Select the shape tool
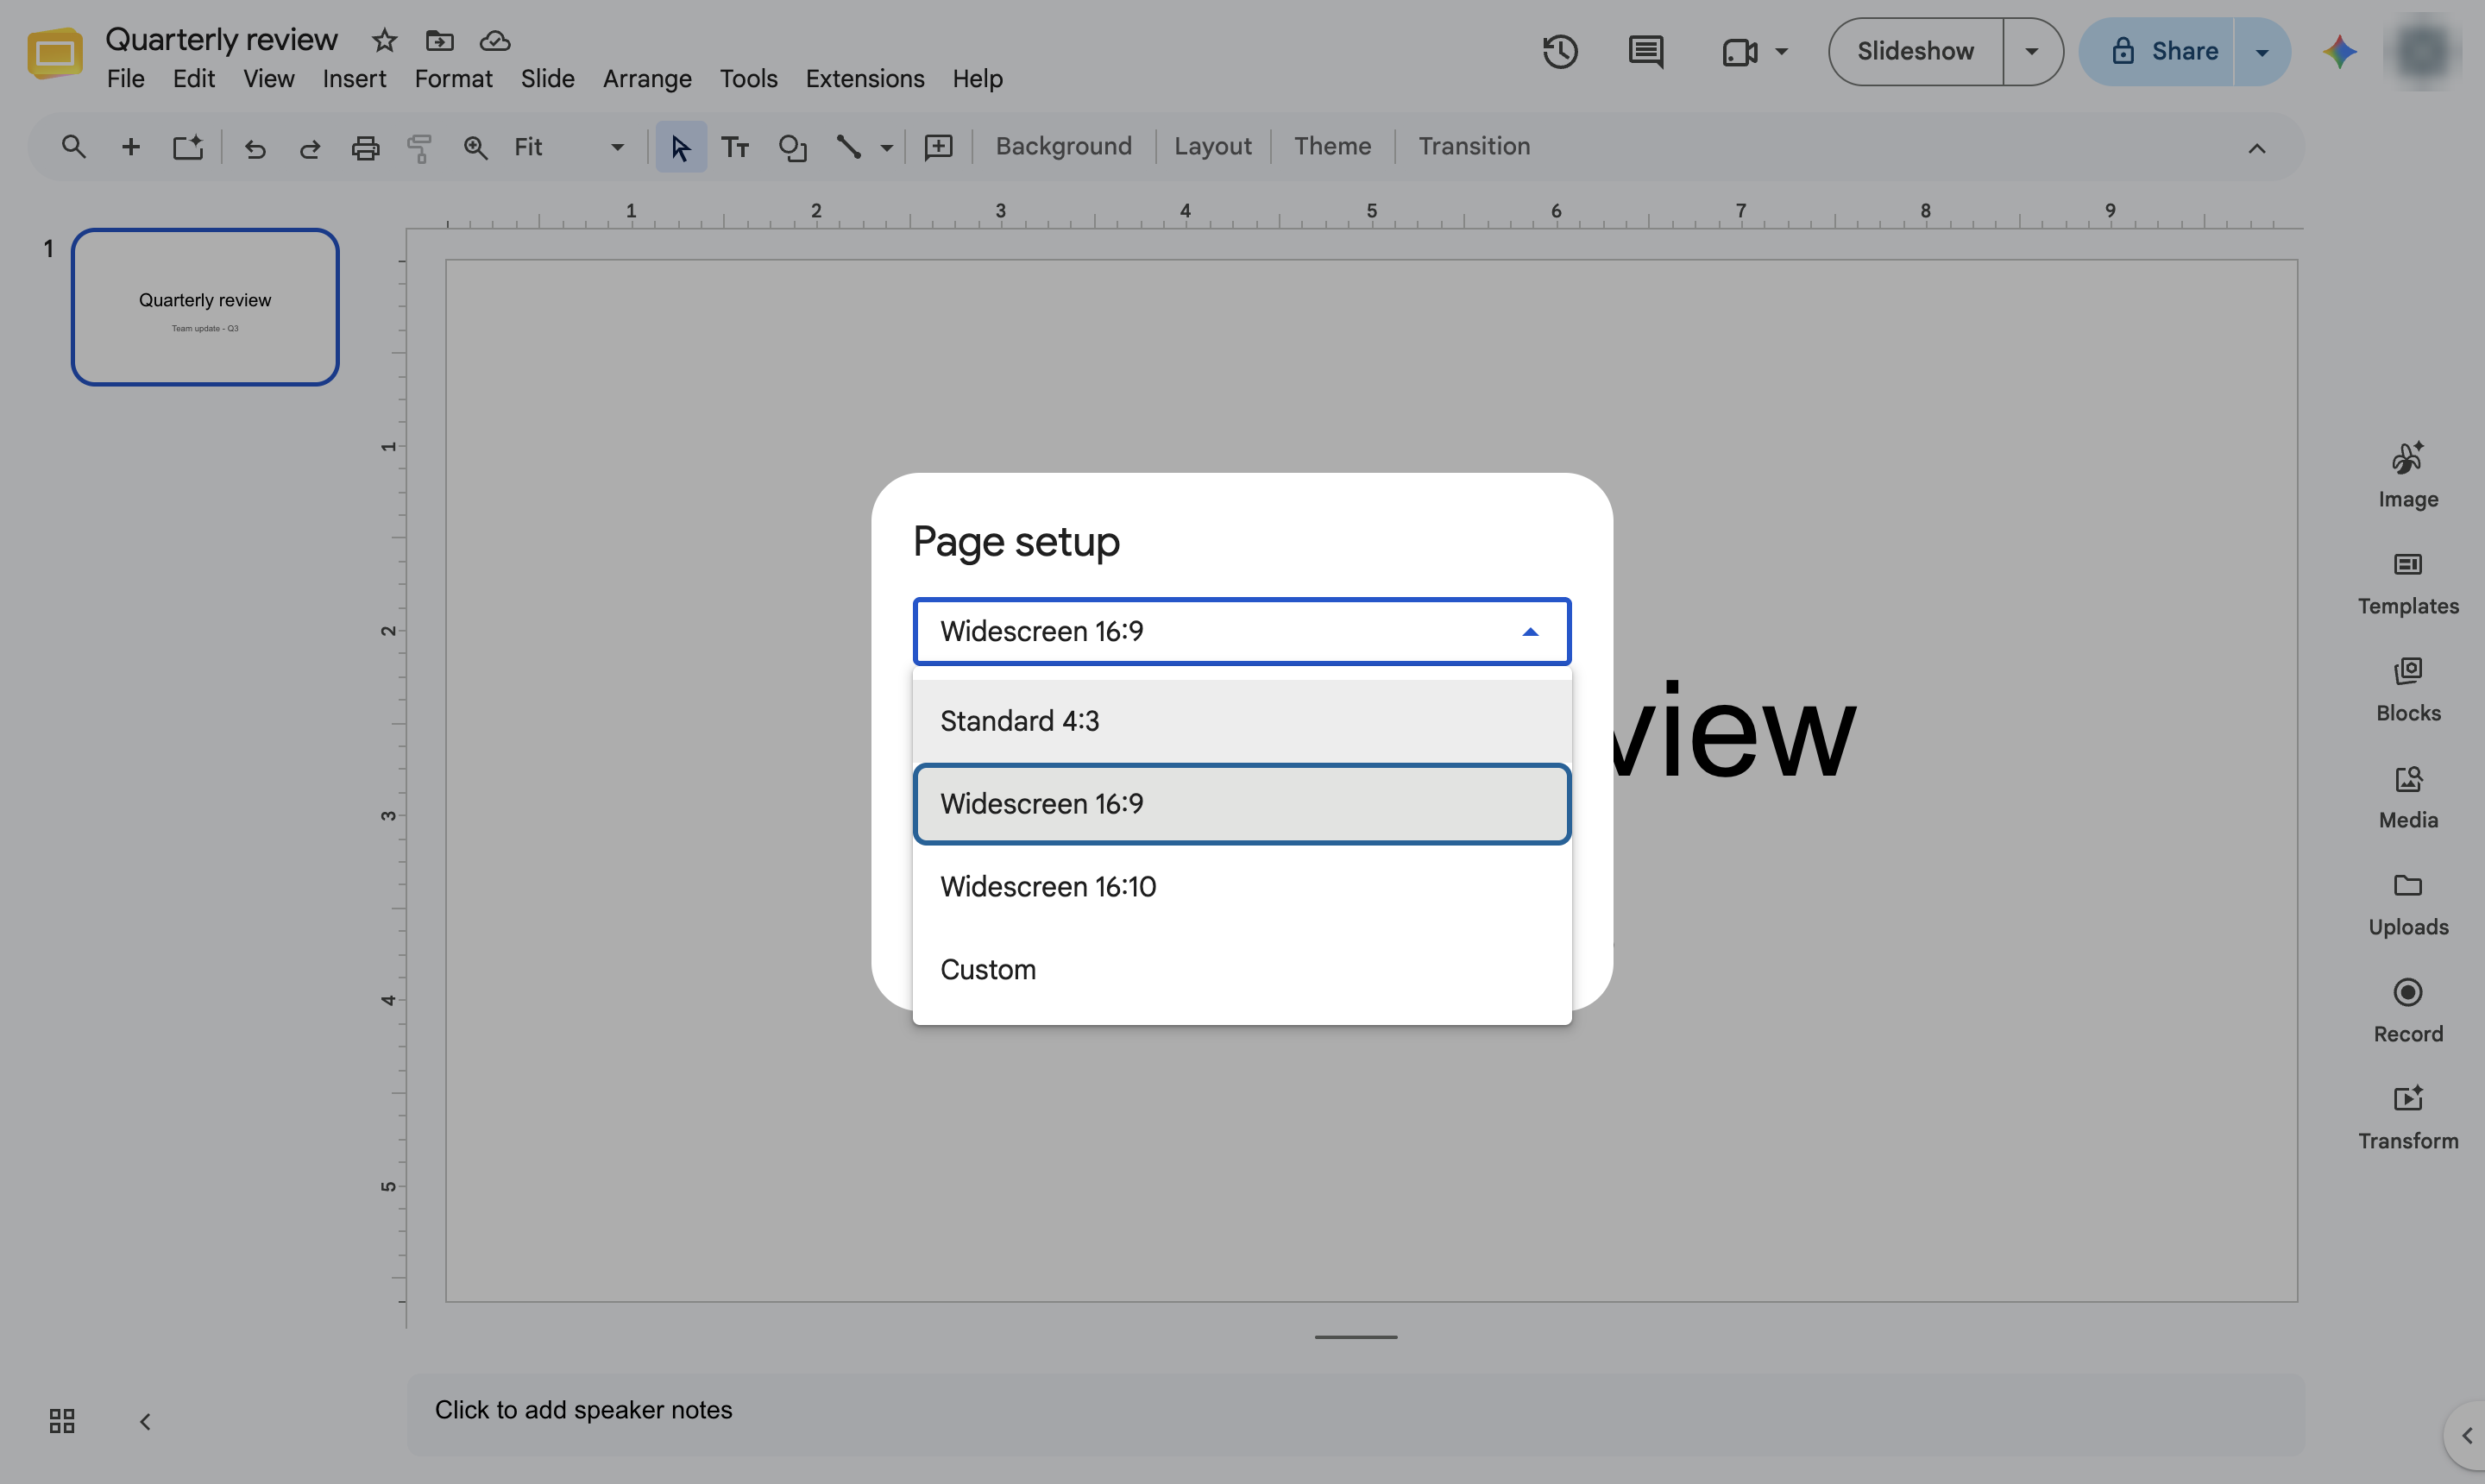Screen dimensions: 2485x1484 pyautogui.click(x=793, y=148)
